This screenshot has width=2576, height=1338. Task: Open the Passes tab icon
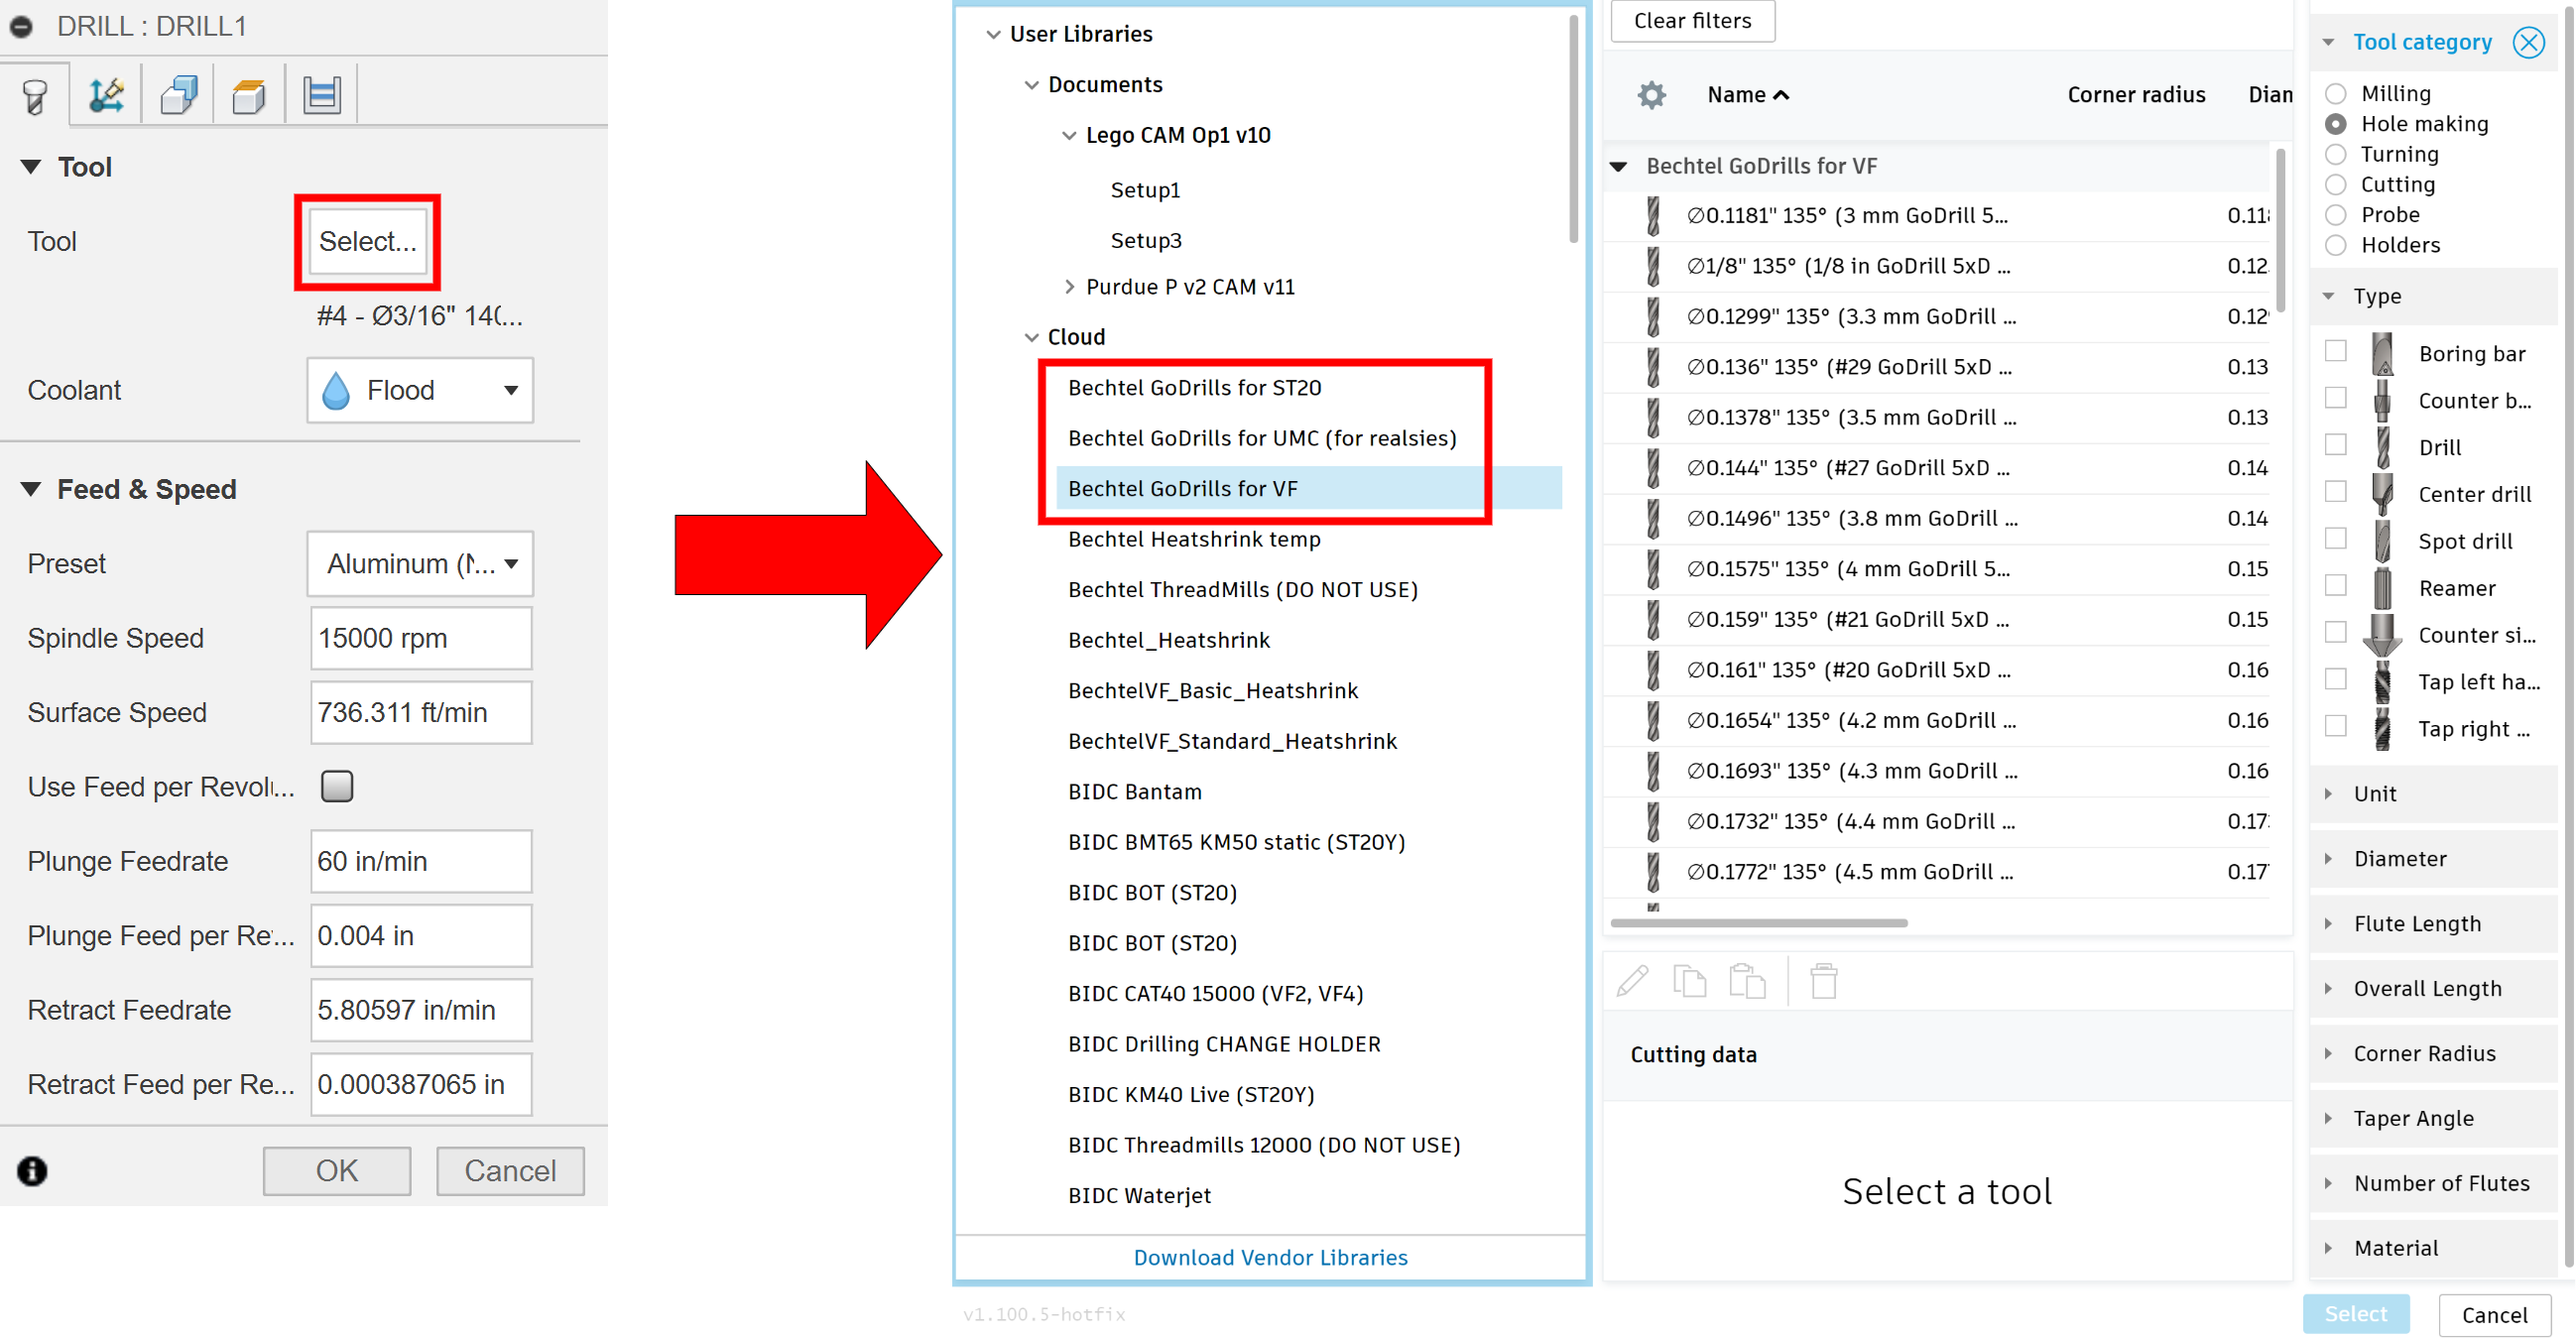(249, 96)
